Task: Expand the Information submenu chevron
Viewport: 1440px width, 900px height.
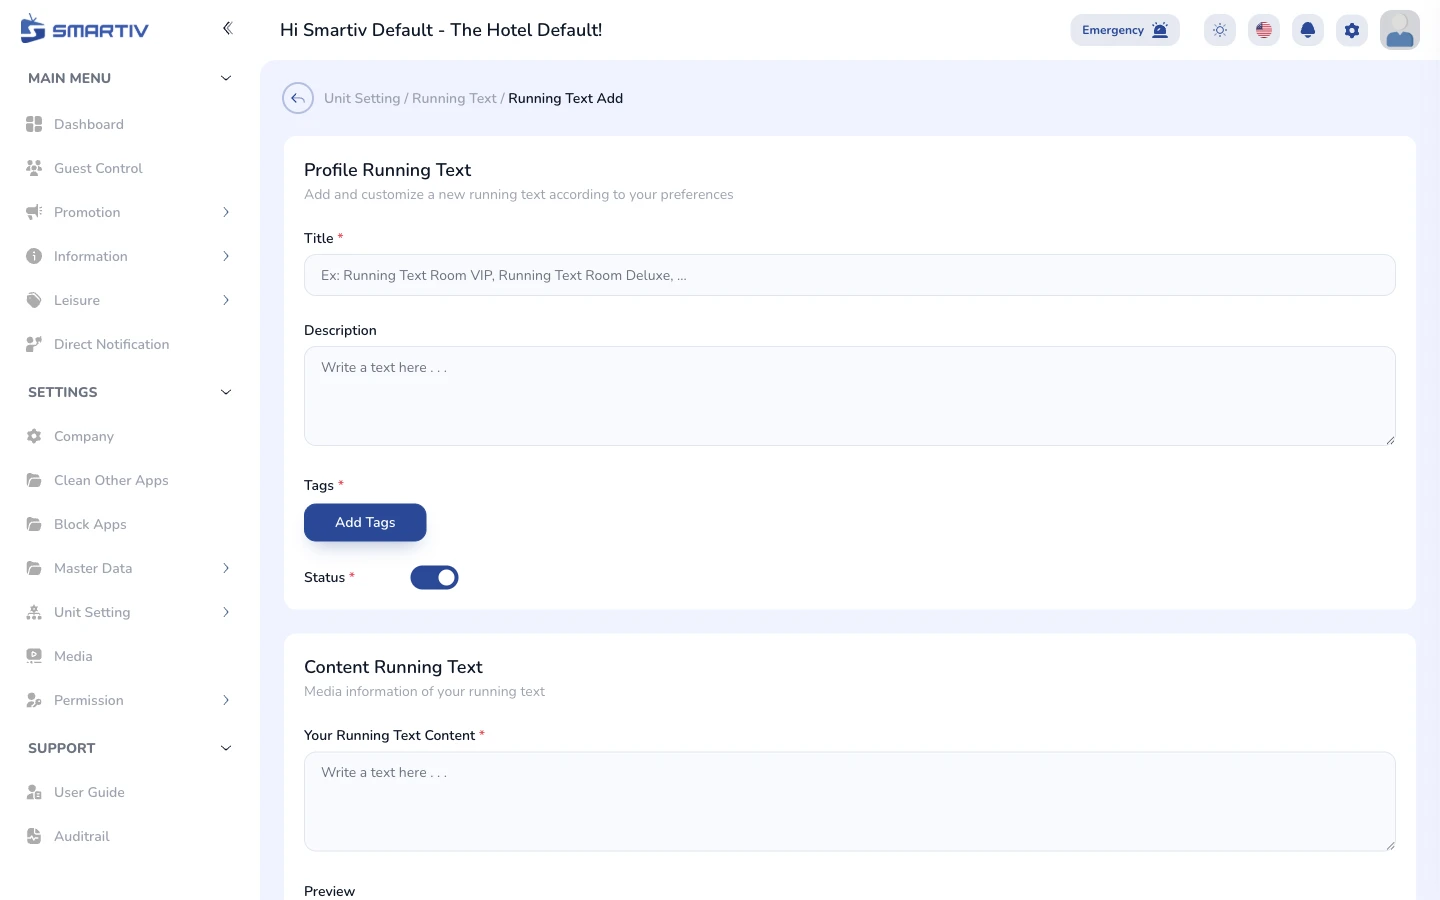Action: 226,256
